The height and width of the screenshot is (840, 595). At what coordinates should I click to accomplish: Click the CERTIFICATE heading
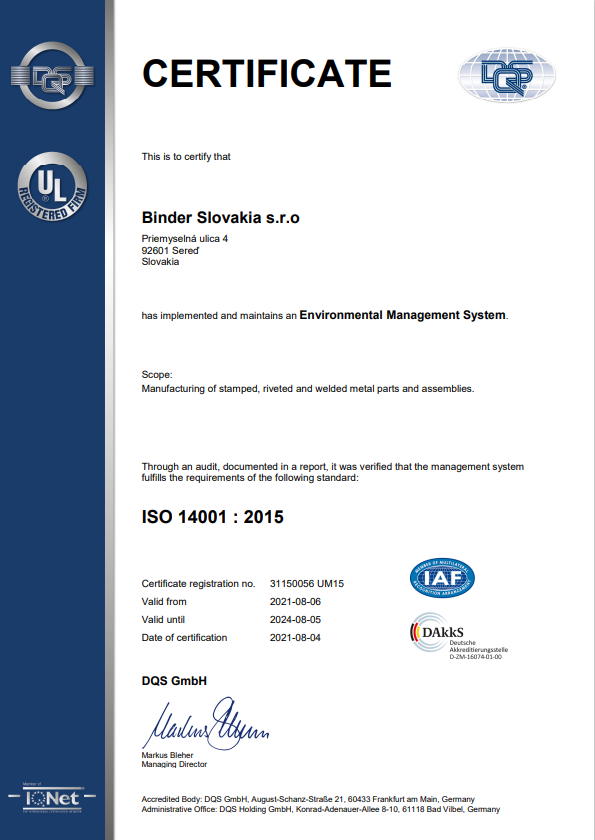(x=267, y=73)
